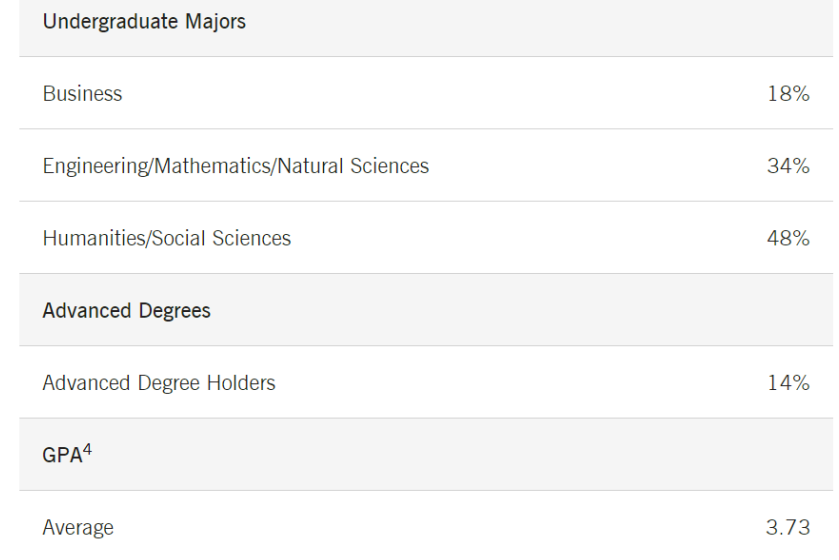
Task: Select the Advanced Degree Holders label
Action: pyautogui.click(x=158, y=382)
